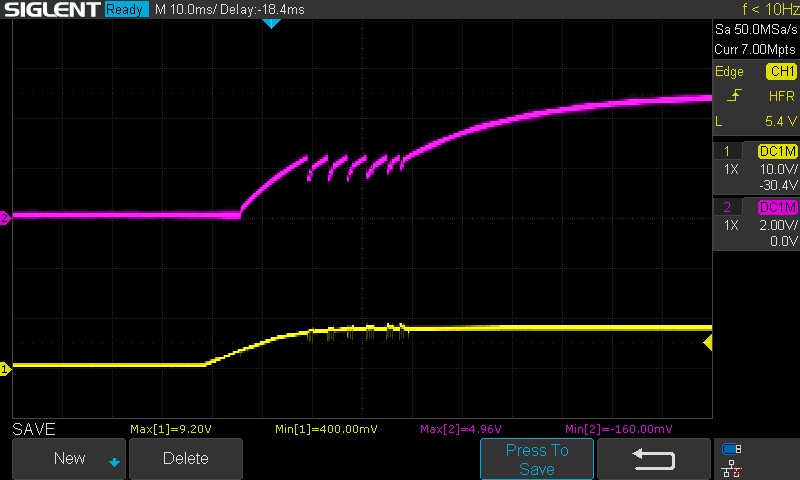
Task: Select the Sa 50.0MSa/s sample rate text
Action: click(x=756, y=30)
